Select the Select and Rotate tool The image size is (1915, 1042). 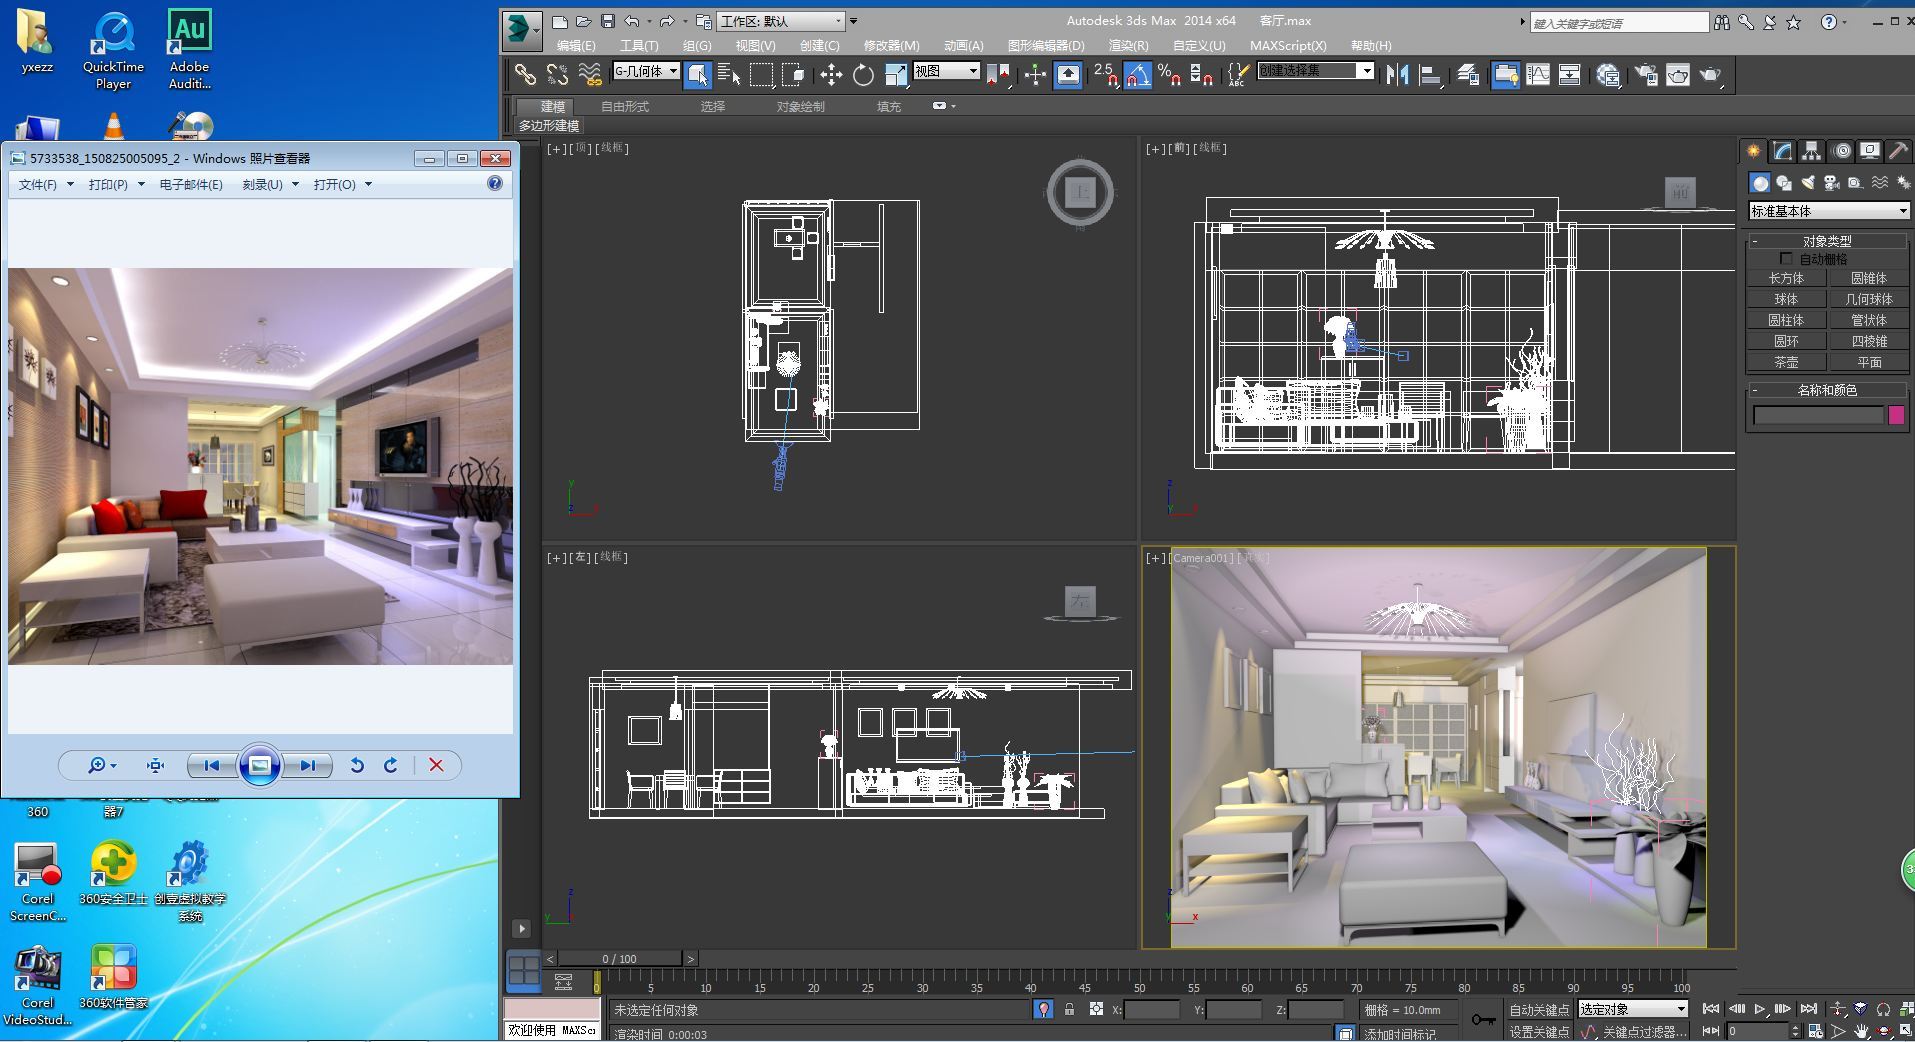pyautogui.click(x=864, y=74)
